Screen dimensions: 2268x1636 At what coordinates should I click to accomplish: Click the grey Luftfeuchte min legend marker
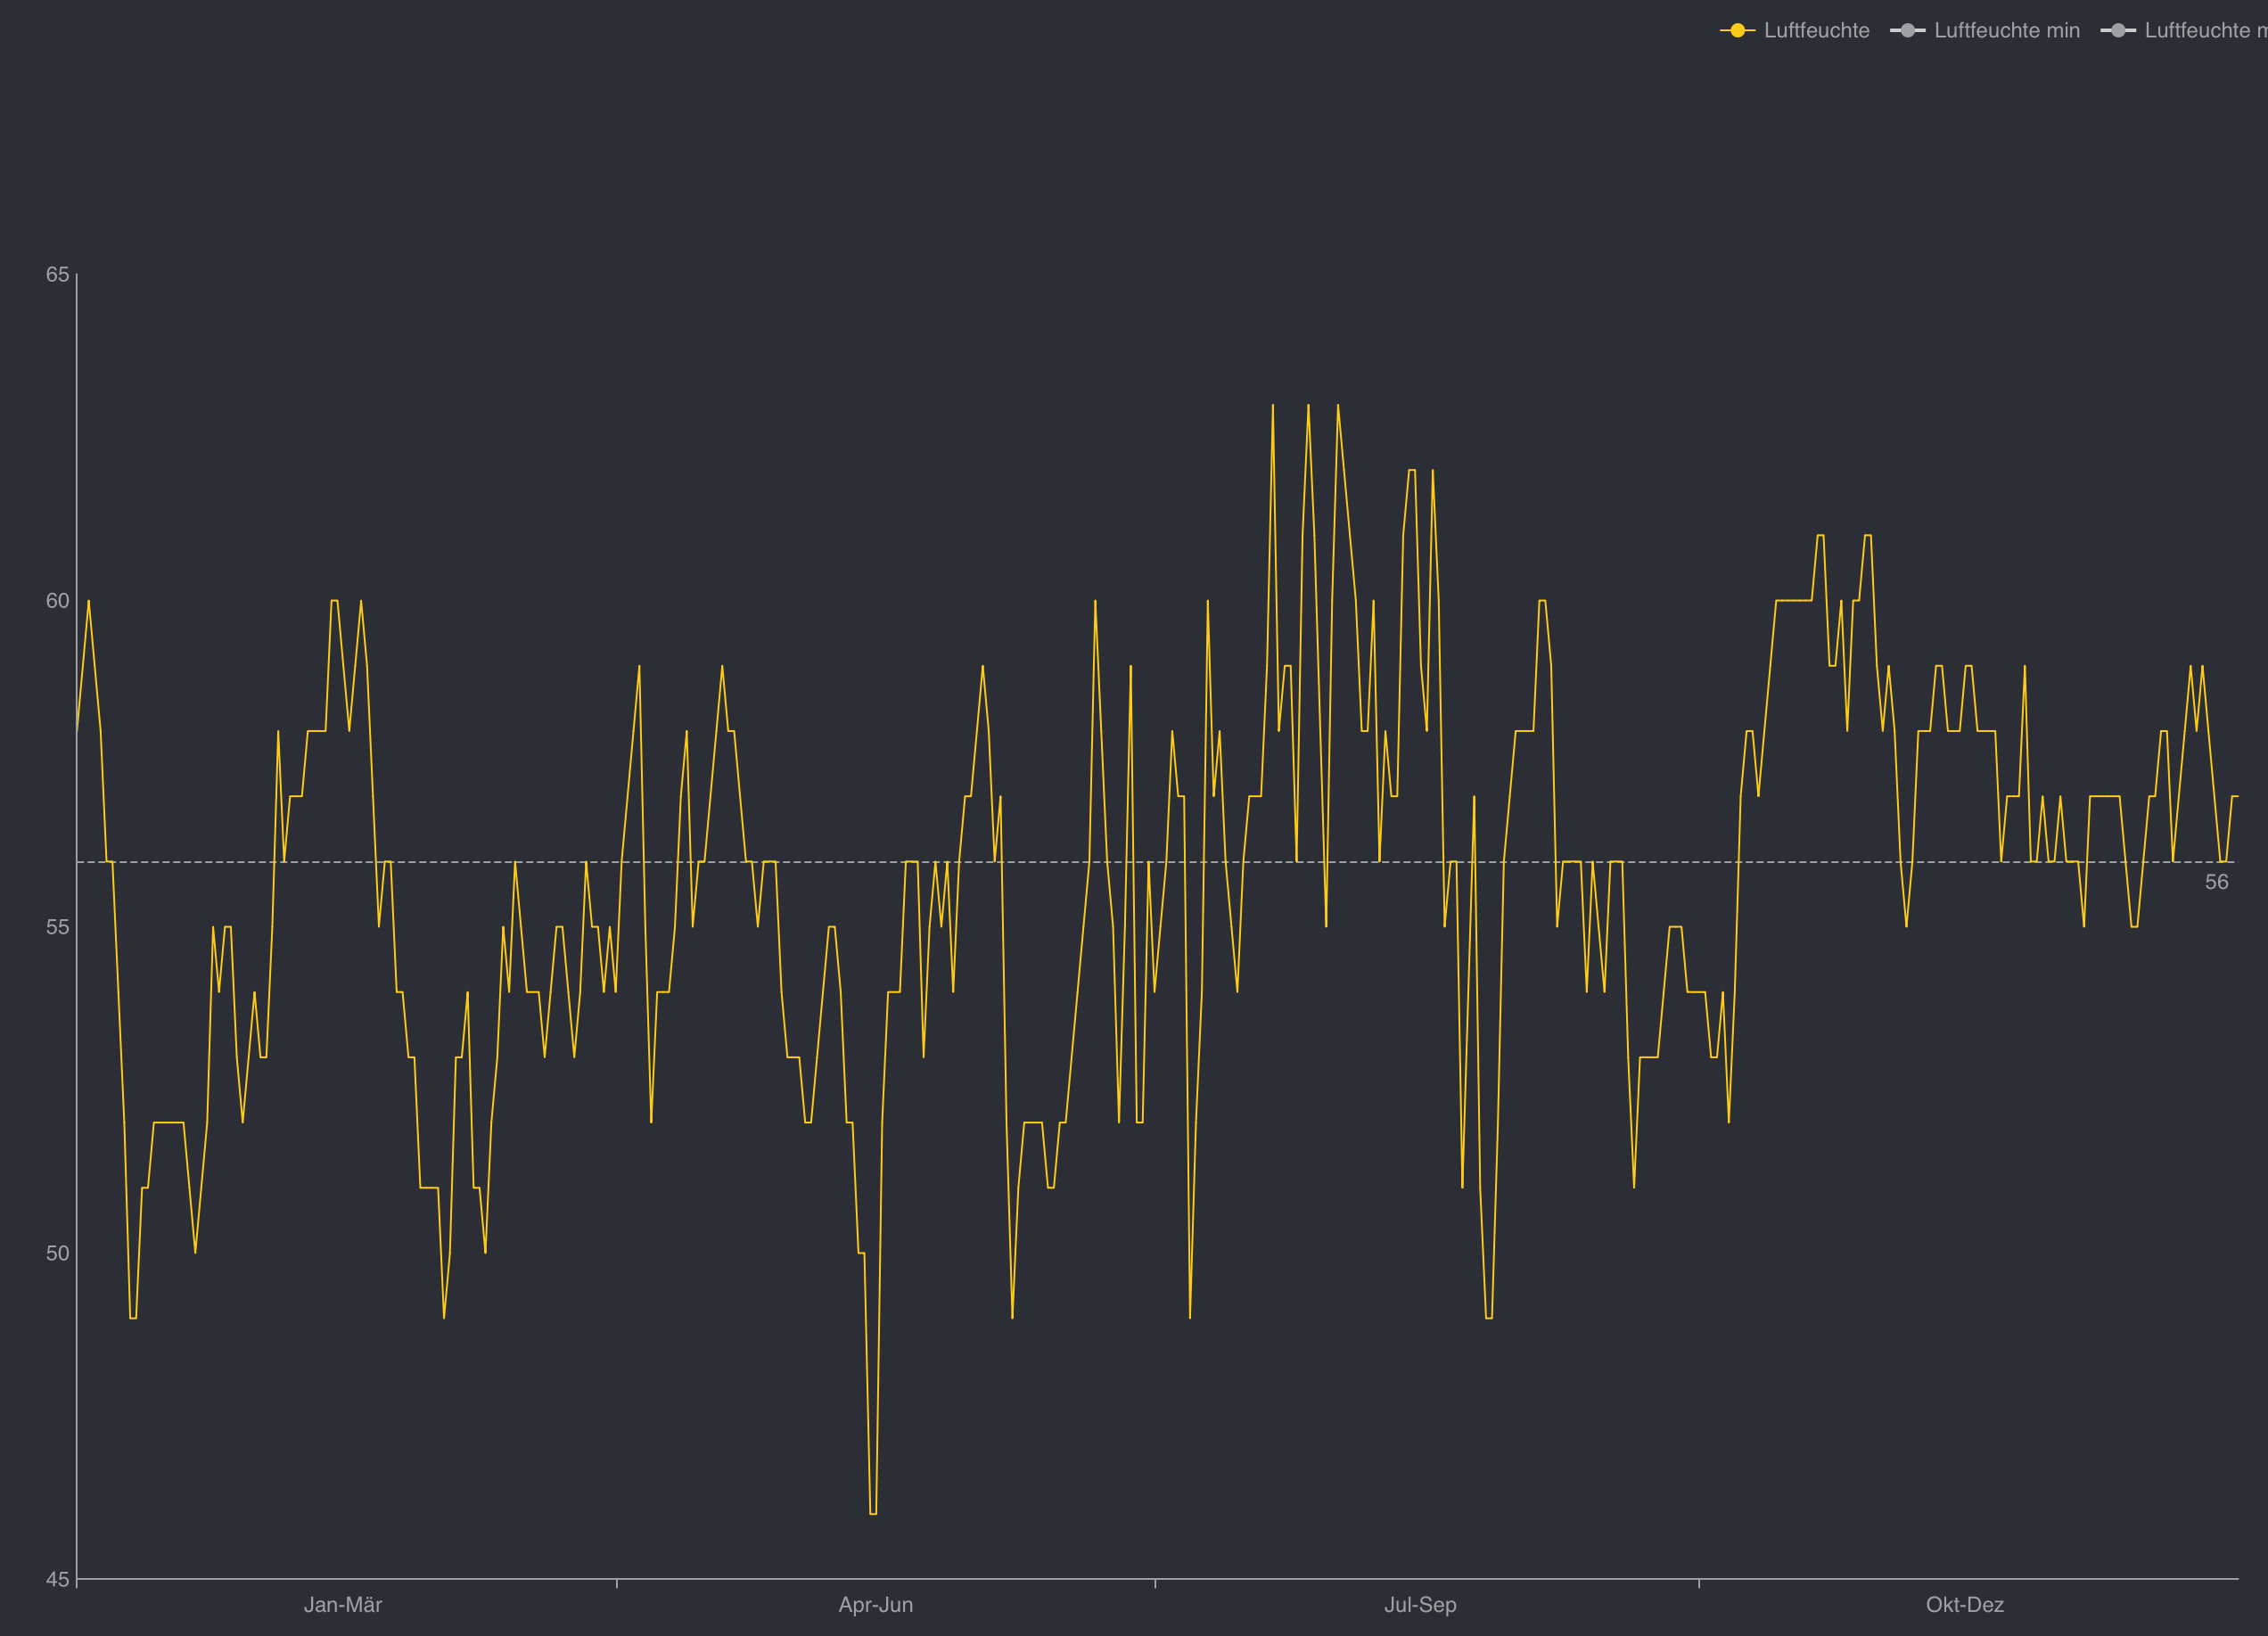point(1907,31)
